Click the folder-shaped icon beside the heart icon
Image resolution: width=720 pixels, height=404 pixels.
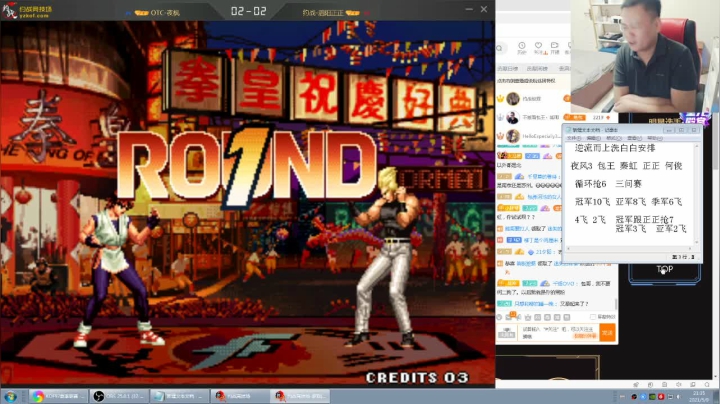555,45
